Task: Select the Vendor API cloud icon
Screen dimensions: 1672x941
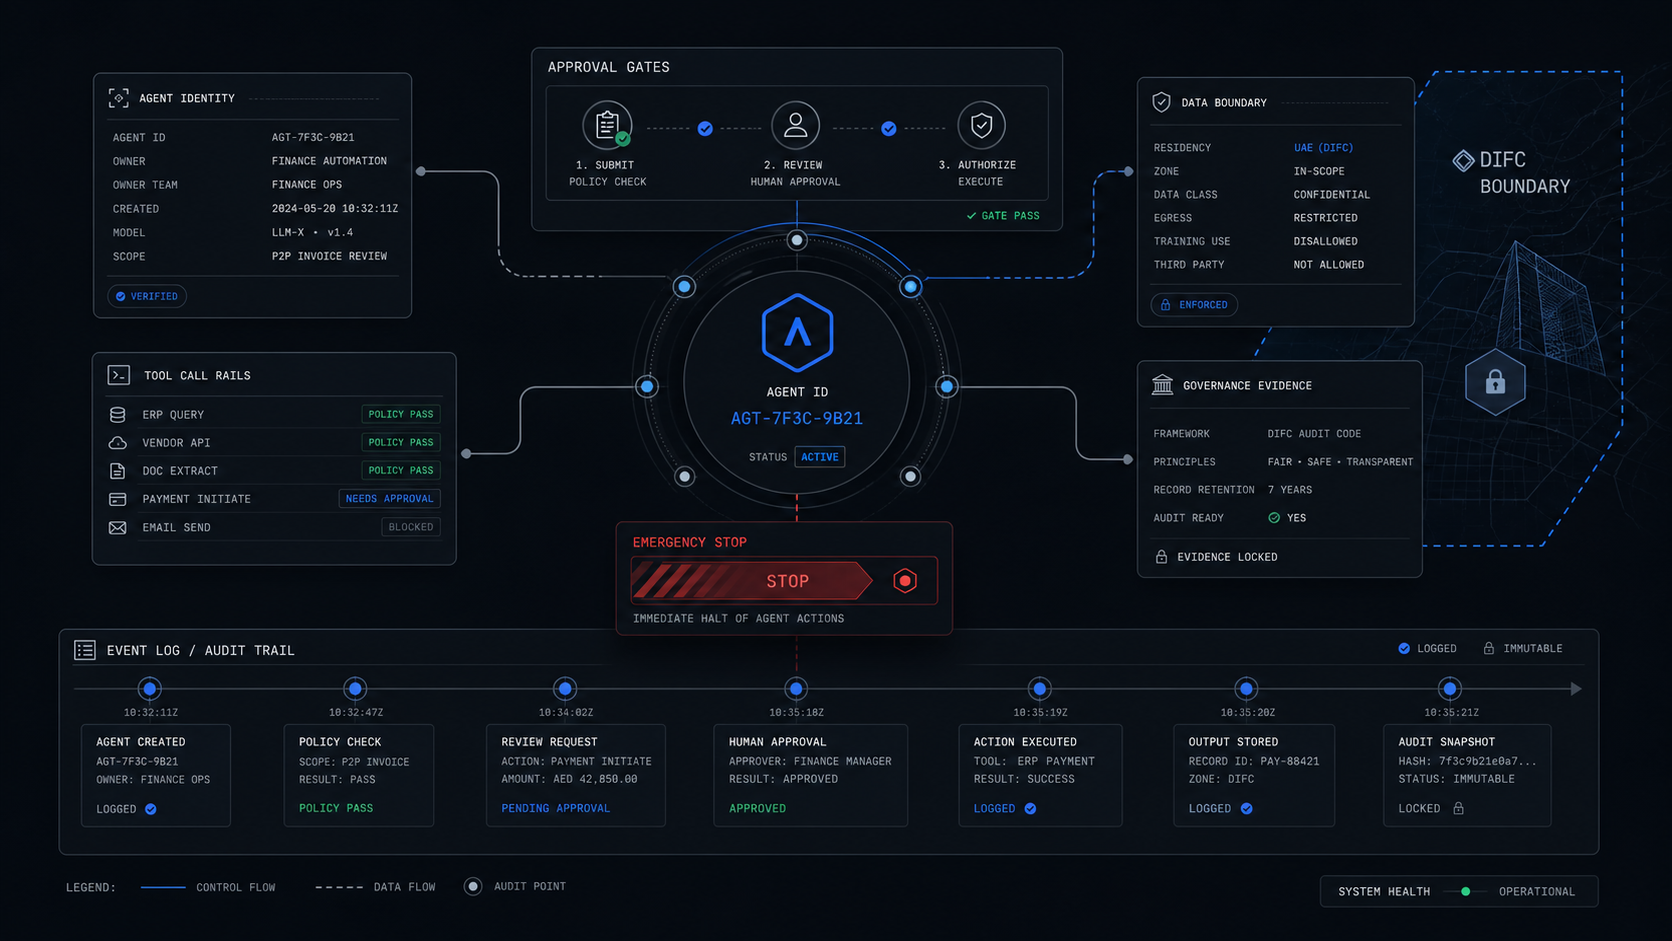Action: pyautogui.click(x=117, y=442)
